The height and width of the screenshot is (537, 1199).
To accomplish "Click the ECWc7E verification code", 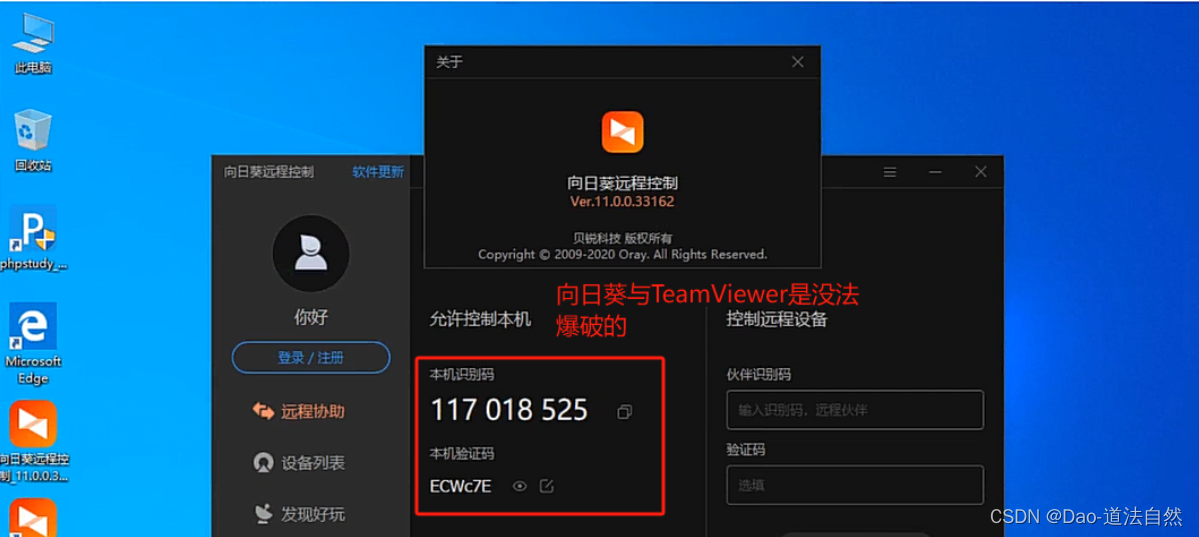I will coord(461,486).
